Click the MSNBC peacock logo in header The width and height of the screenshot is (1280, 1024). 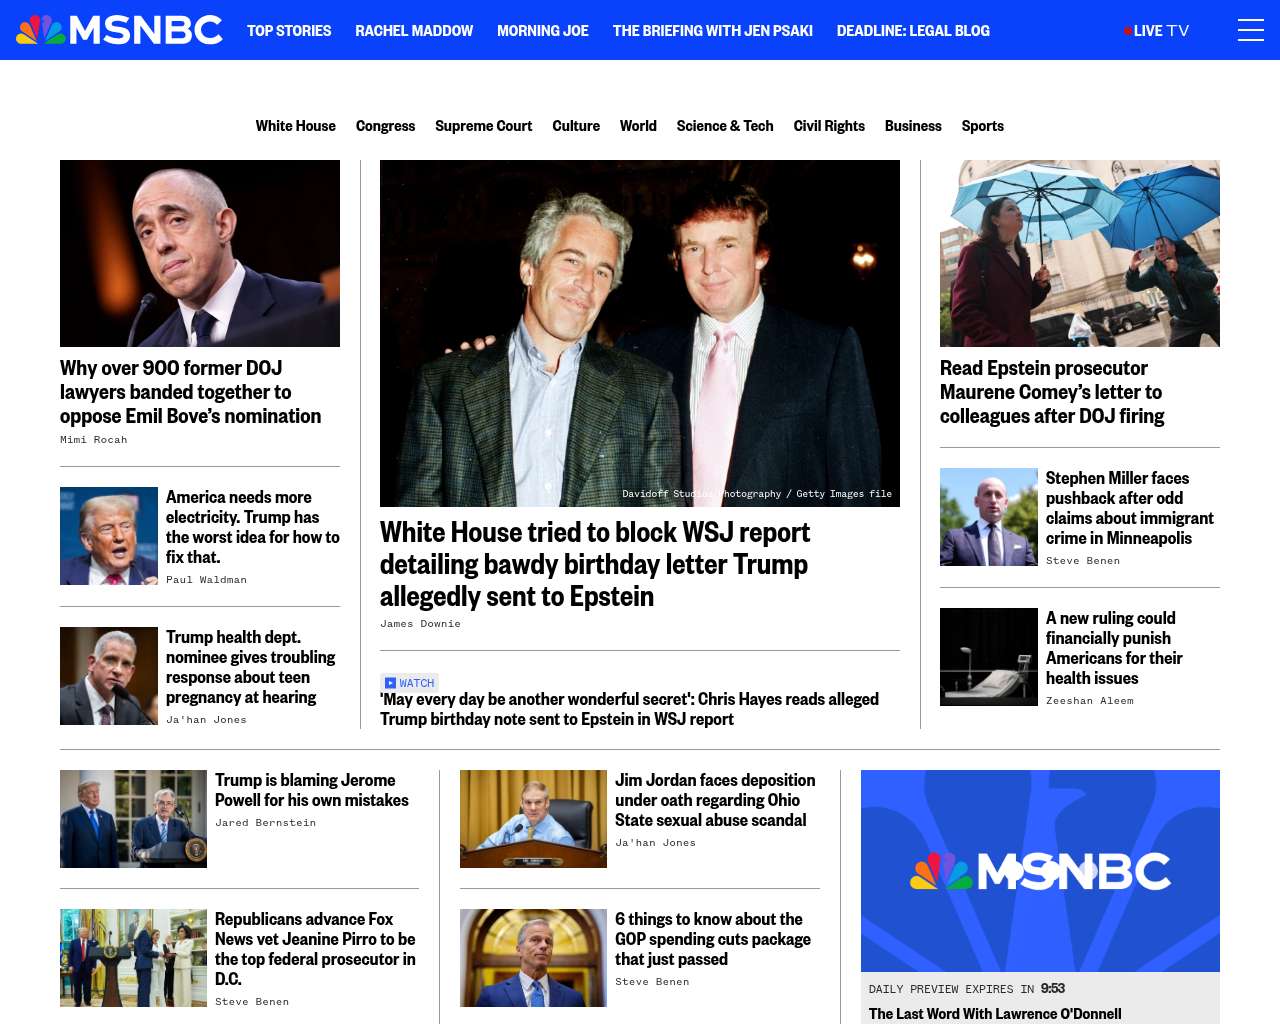(x=119, y=30)
